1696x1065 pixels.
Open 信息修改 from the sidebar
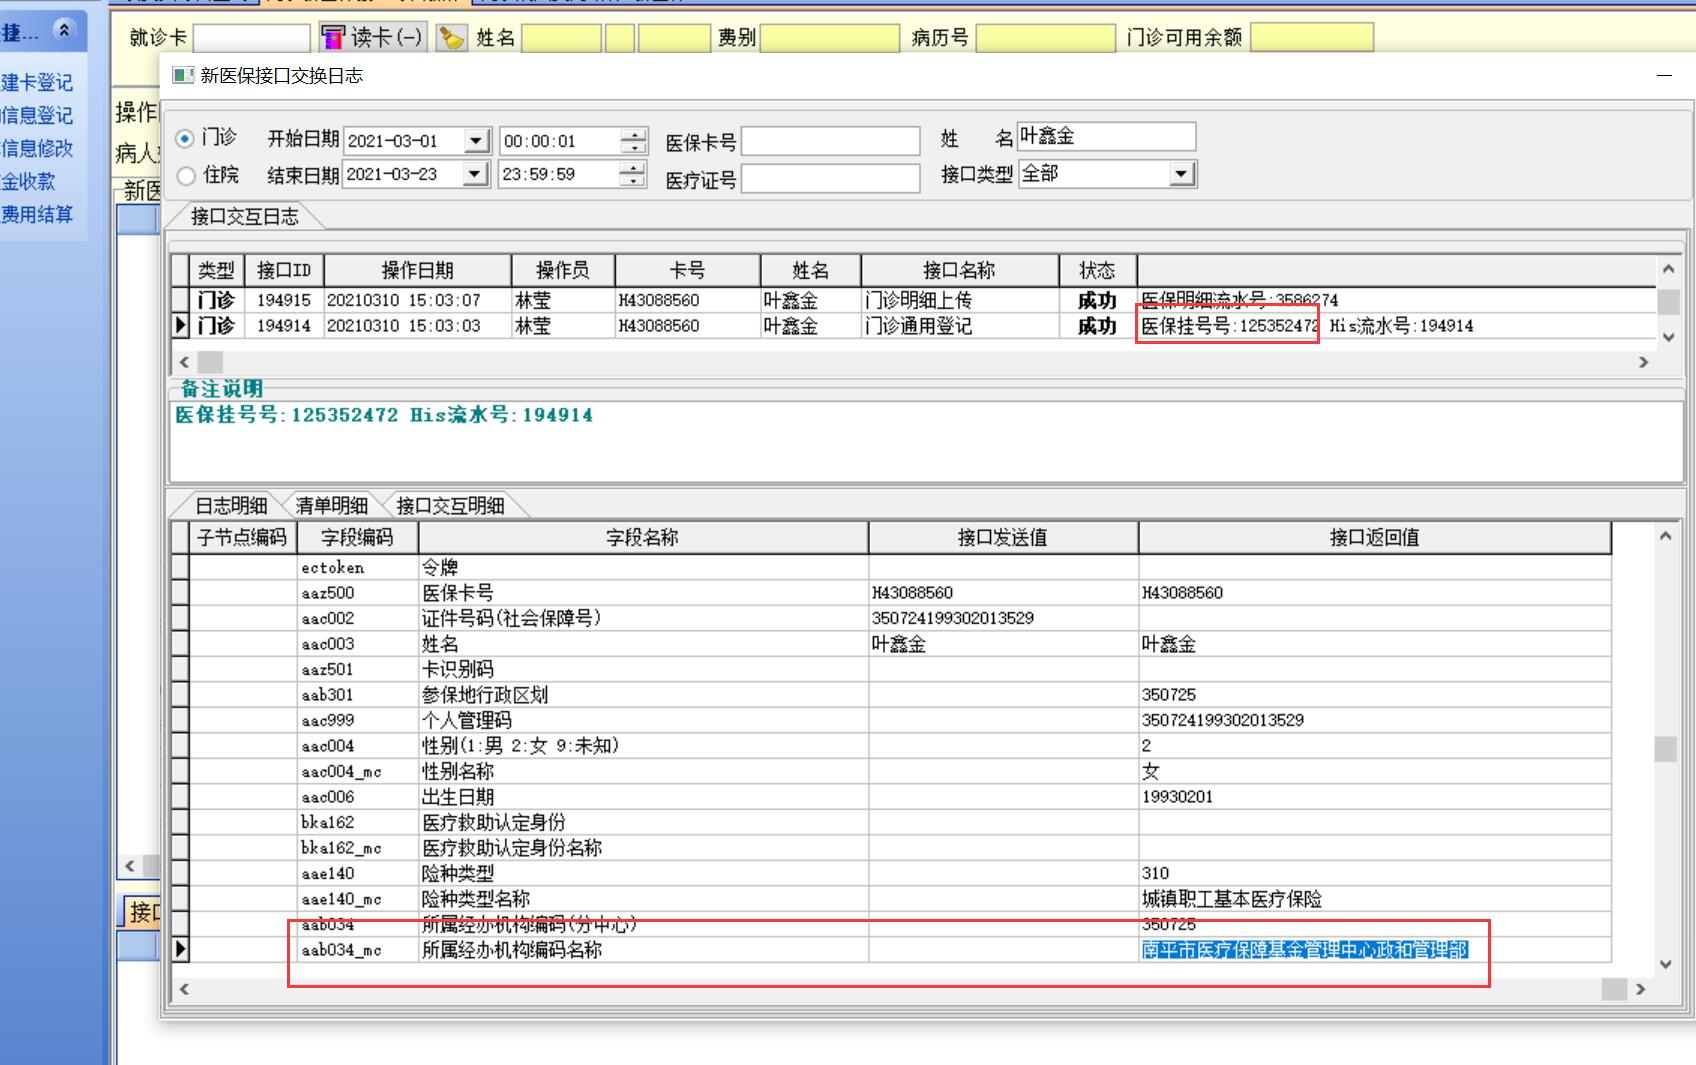pos(37,149)
